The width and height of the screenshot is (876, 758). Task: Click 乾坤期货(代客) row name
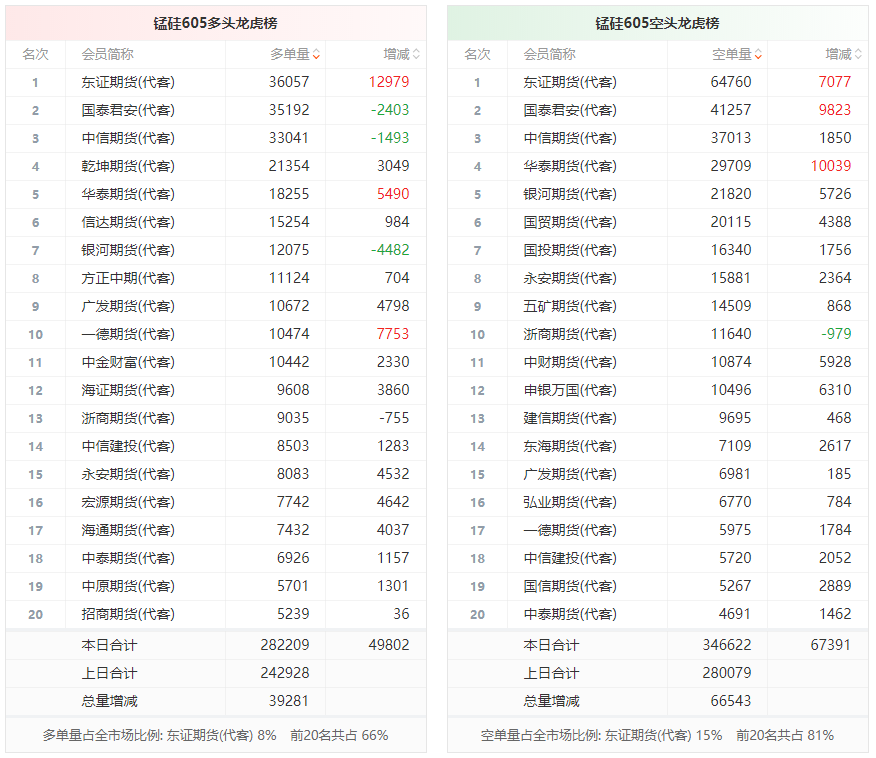128,166
